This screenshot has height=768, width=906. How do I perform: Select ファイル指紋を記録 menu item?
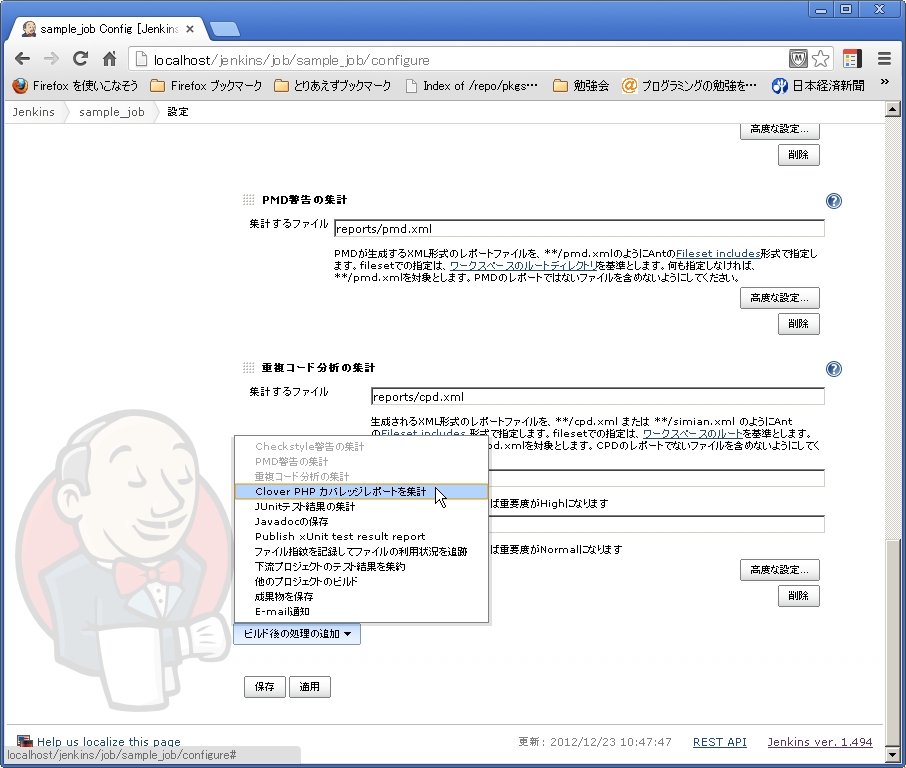click(x=361, y=552)
